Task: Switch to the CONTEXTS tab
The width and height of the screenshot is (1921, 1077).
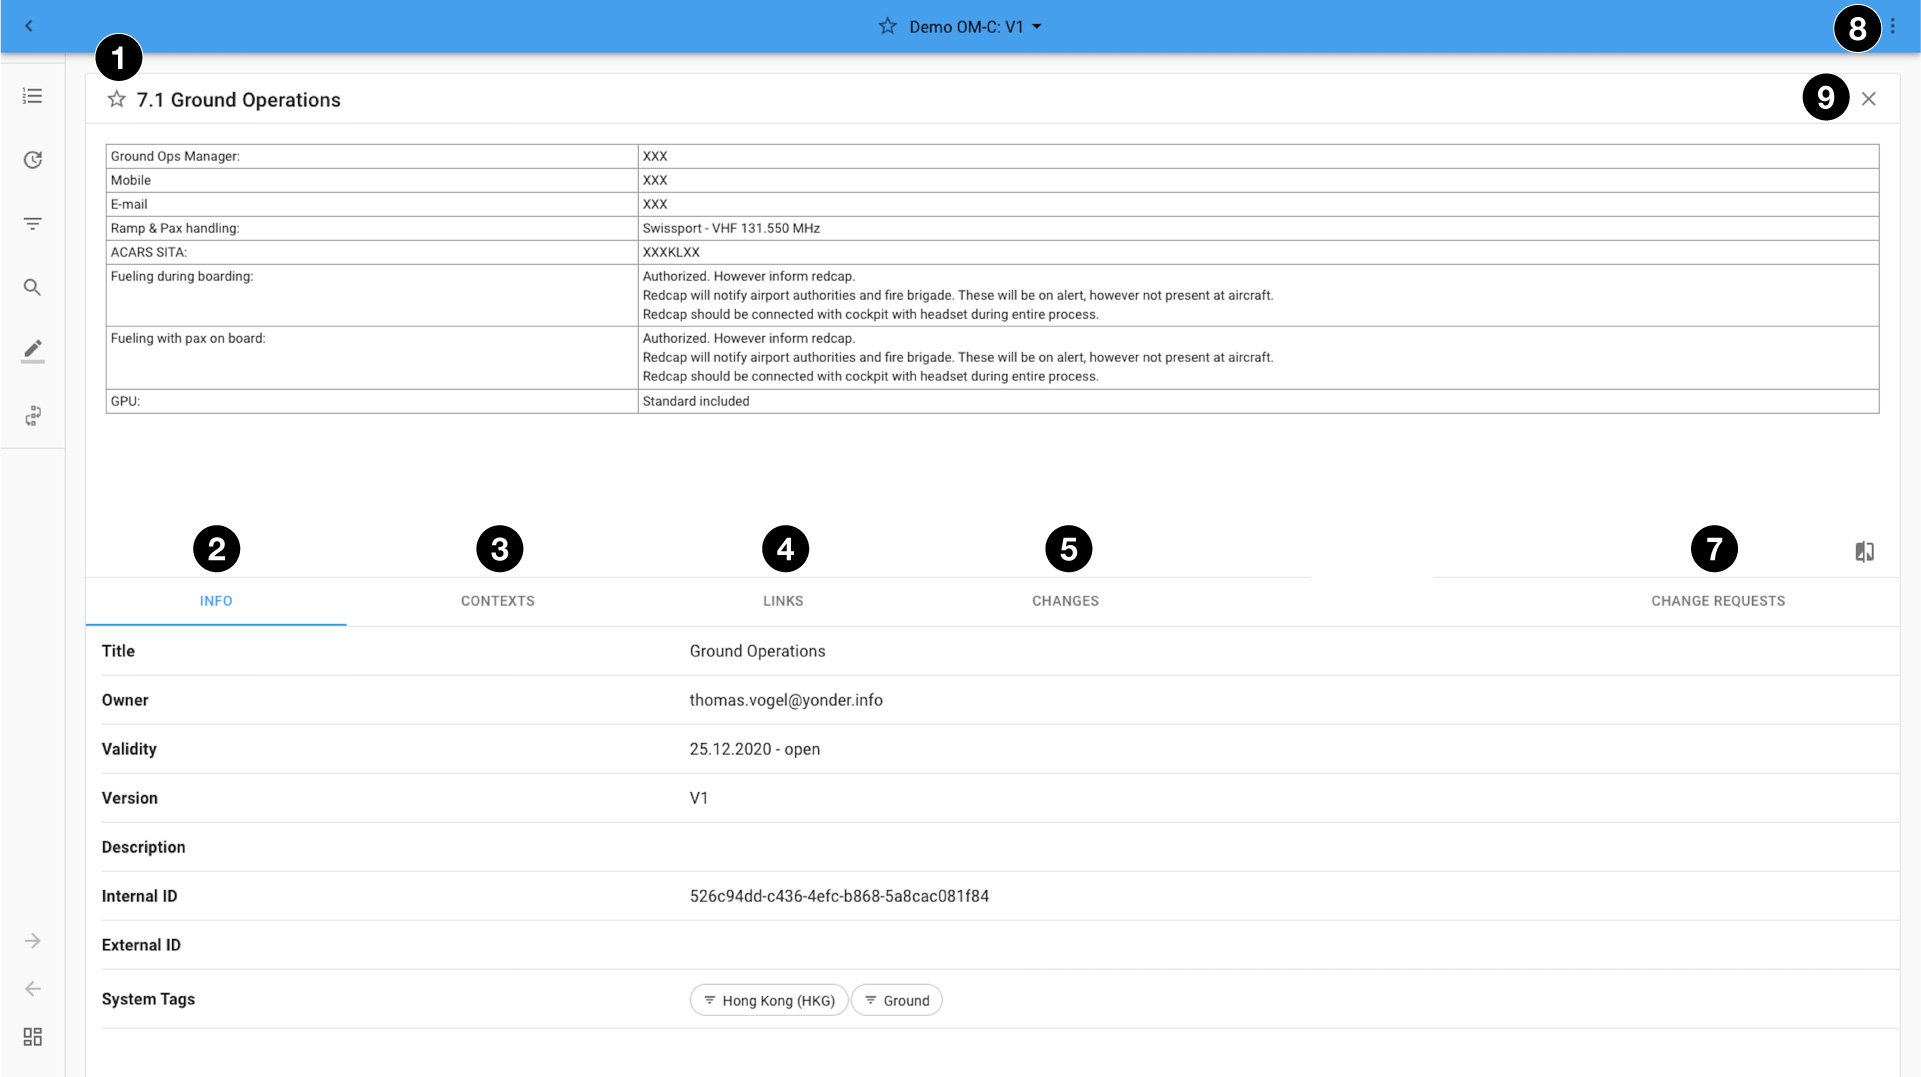Action: pos(498,601)
